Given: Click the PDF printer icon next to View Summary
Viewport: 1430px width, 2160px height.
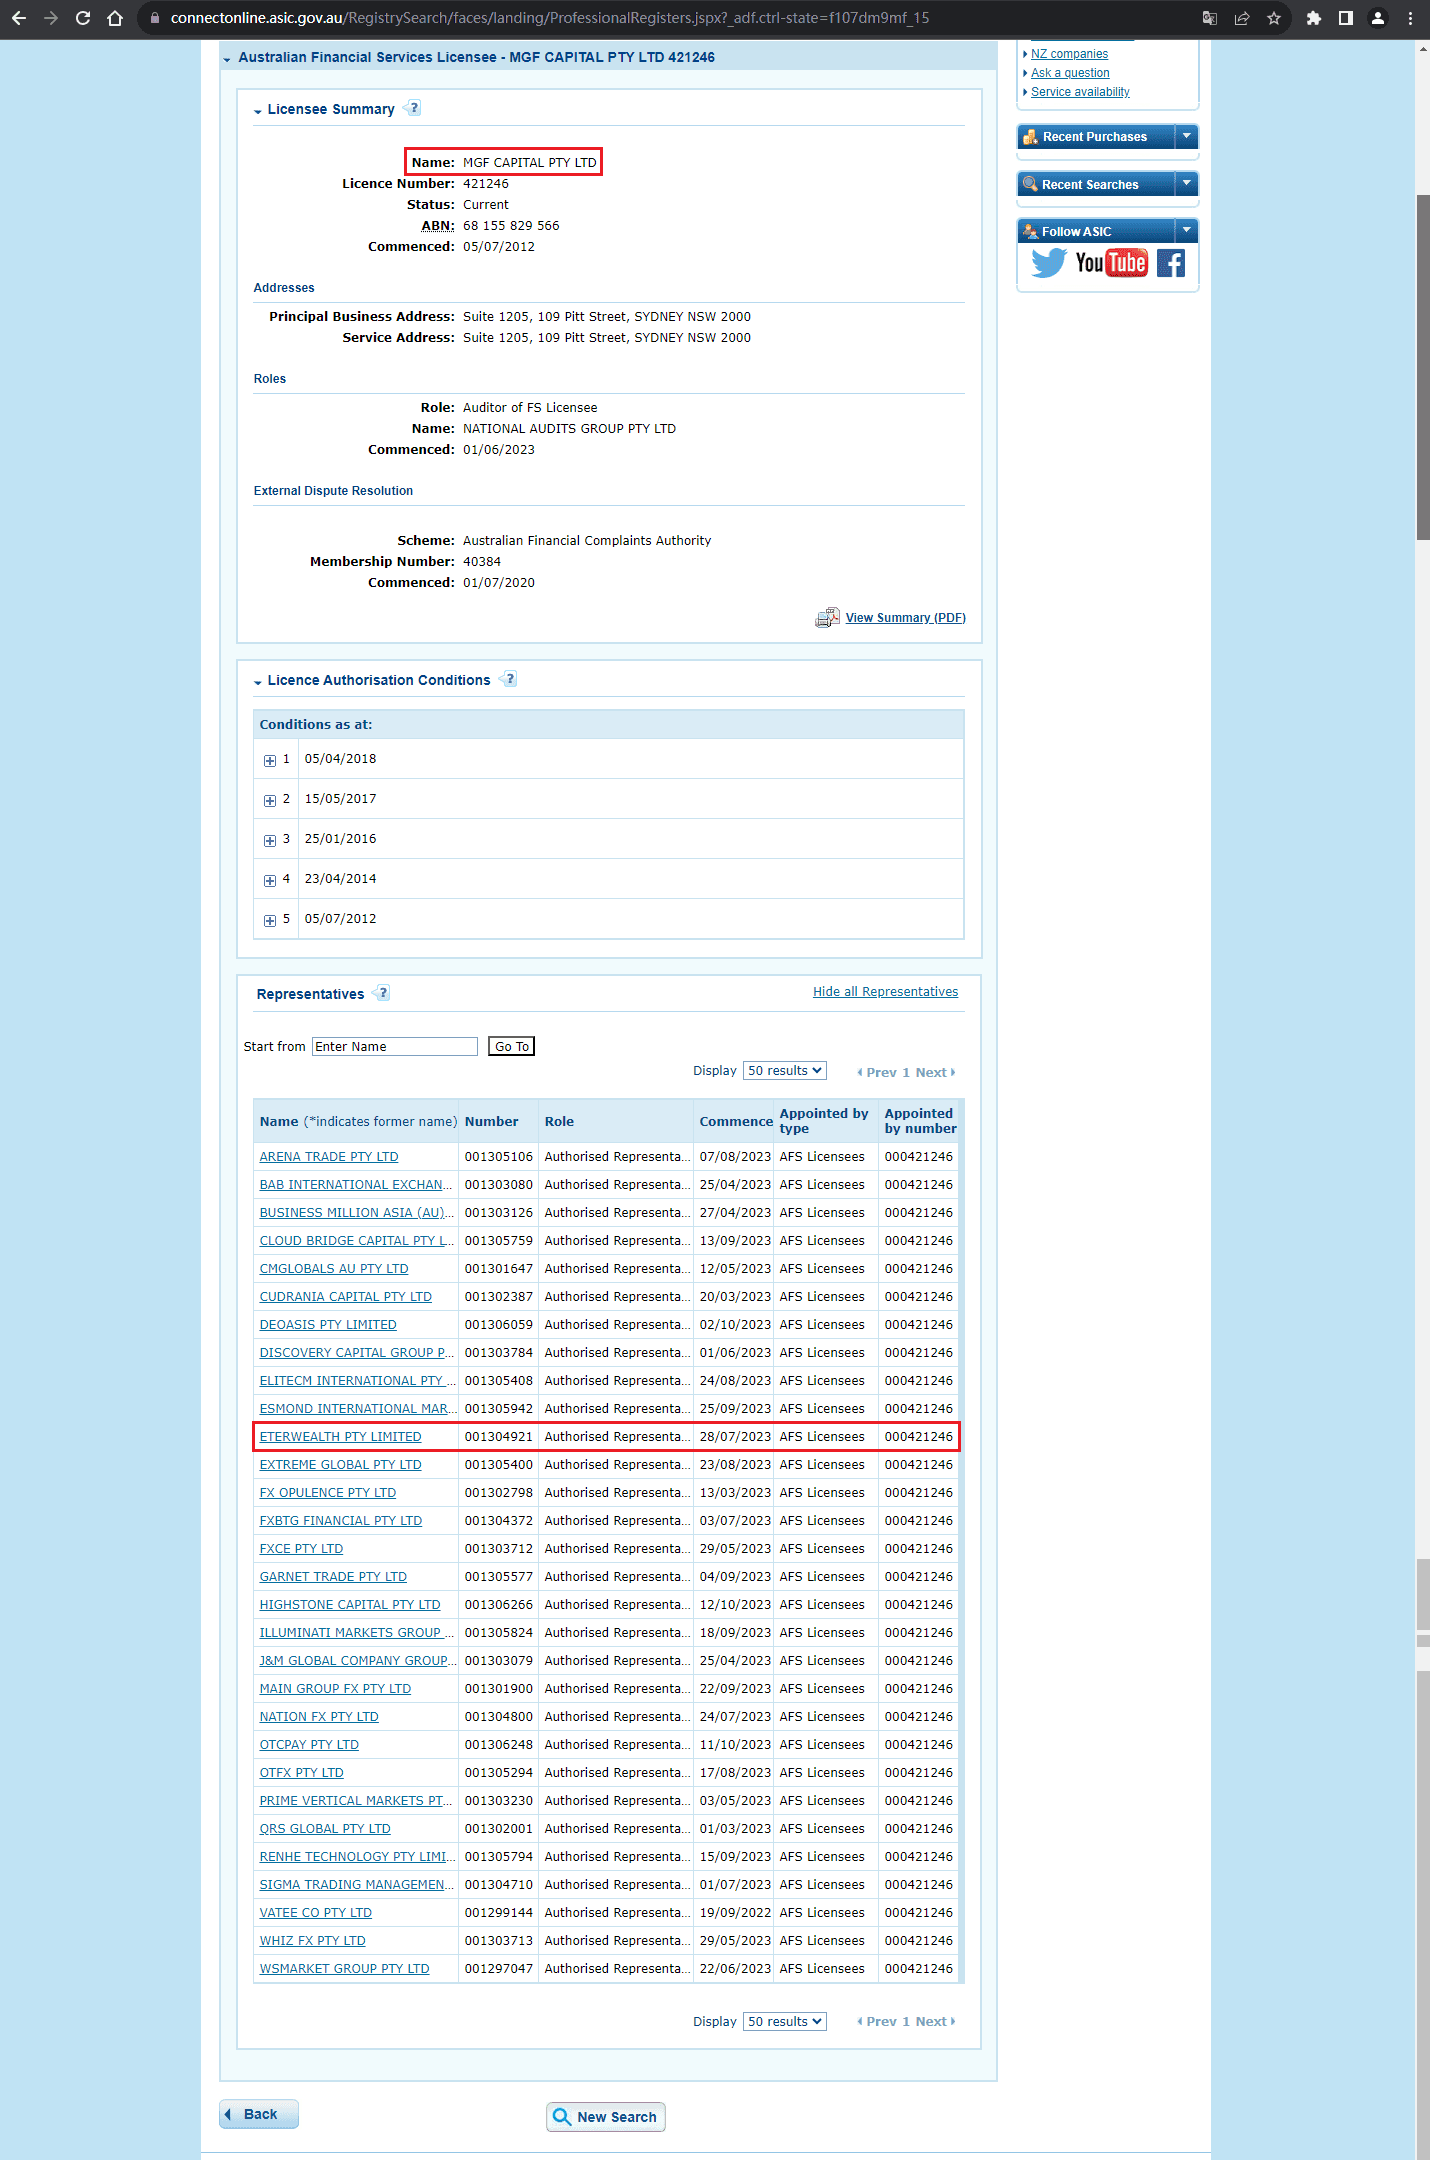Looking at the screenshot, I should coord(827,618).
